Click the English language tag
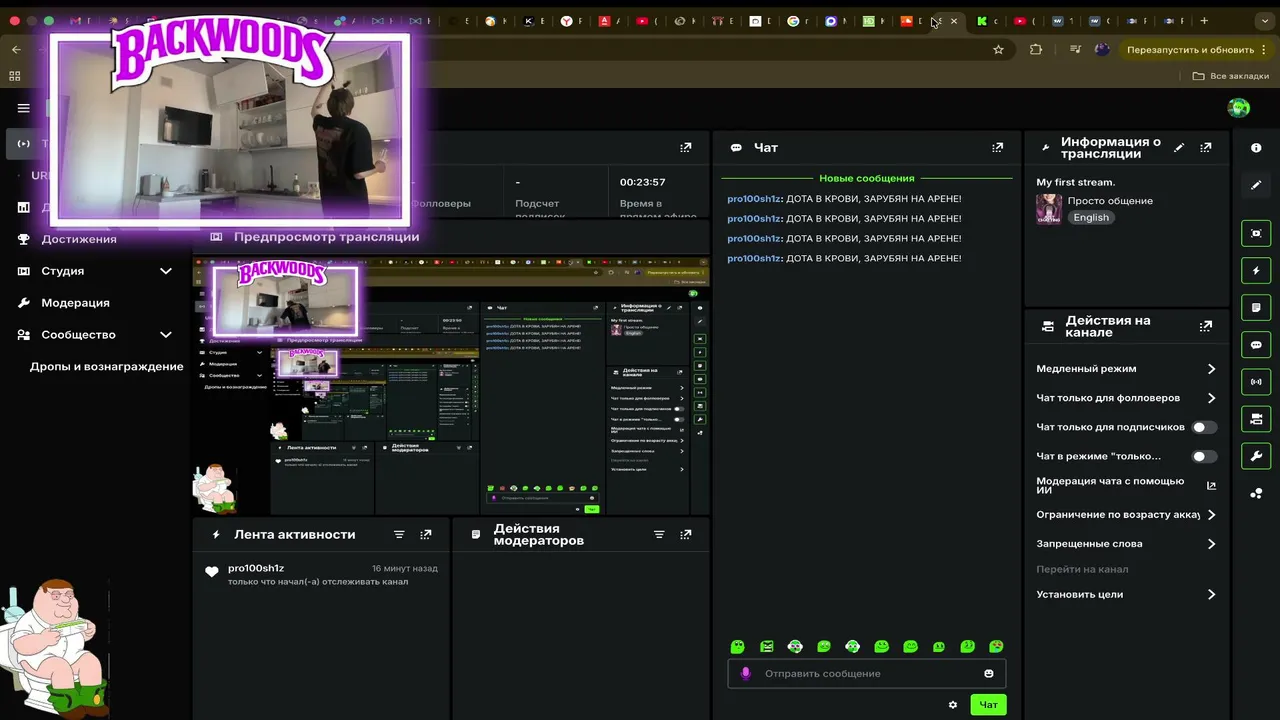Viewport: 1280px width, 720px height. point(1091,218)
